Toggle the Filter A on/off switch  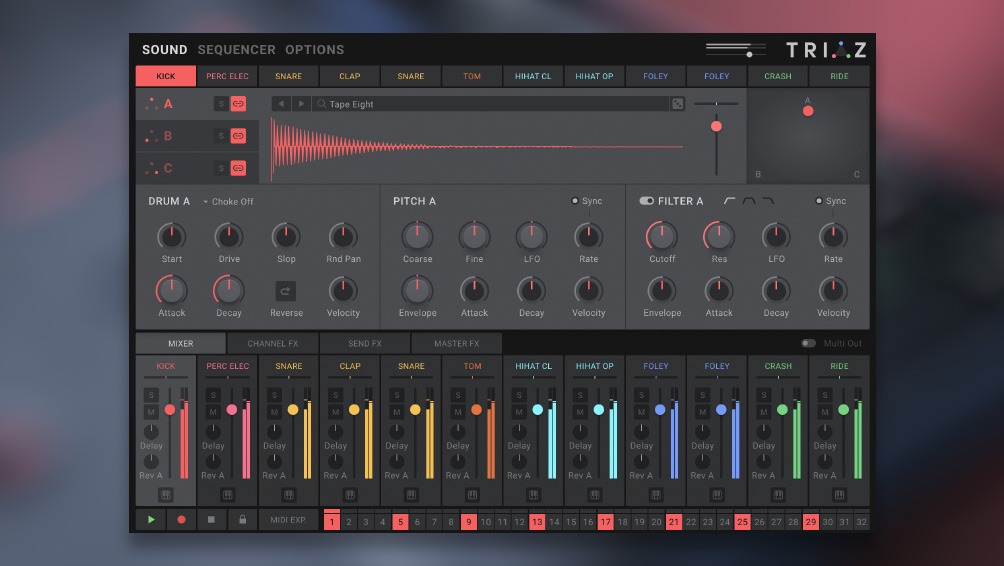(x=646, y=201)
